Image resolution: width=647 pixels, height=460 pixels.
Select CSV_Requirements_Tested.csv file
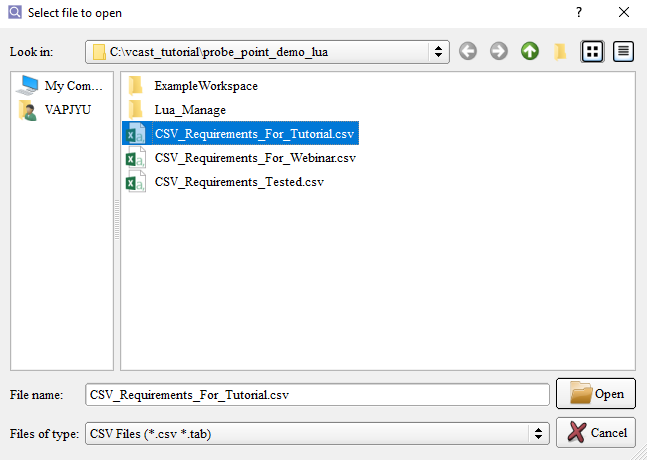click(239, 182)
